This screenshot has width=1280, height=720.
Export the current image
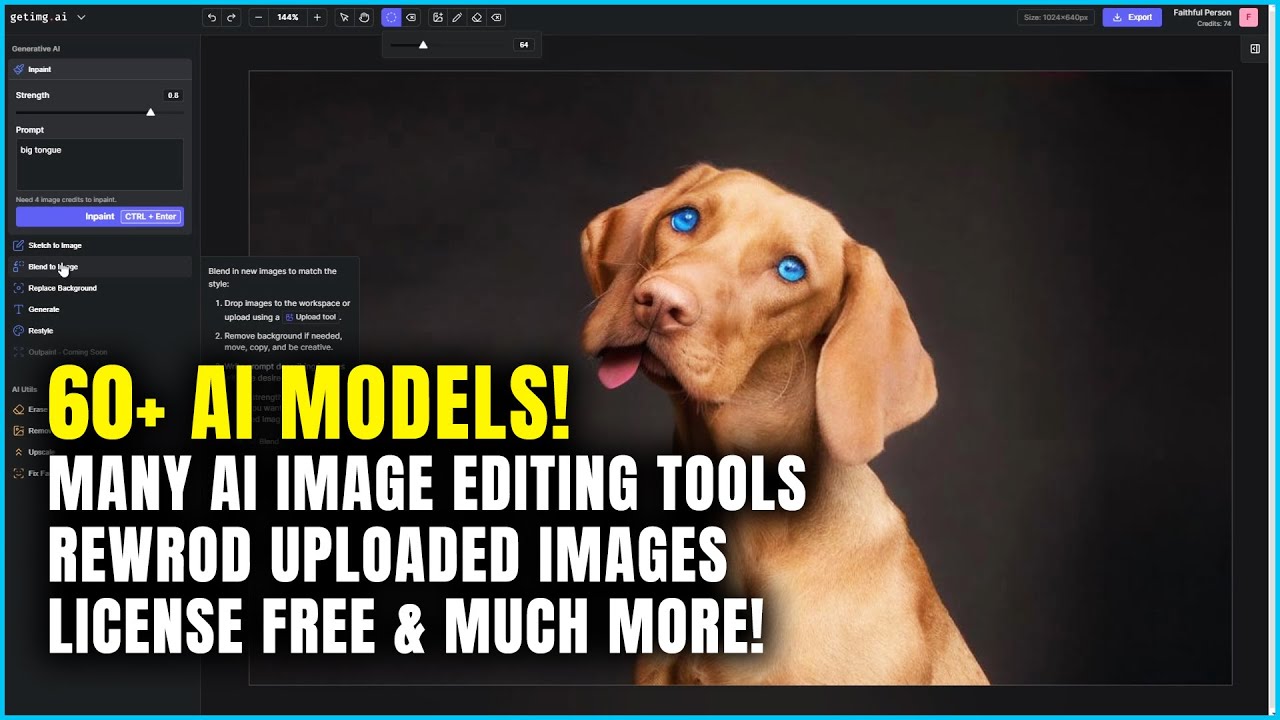click(1131, 16)
